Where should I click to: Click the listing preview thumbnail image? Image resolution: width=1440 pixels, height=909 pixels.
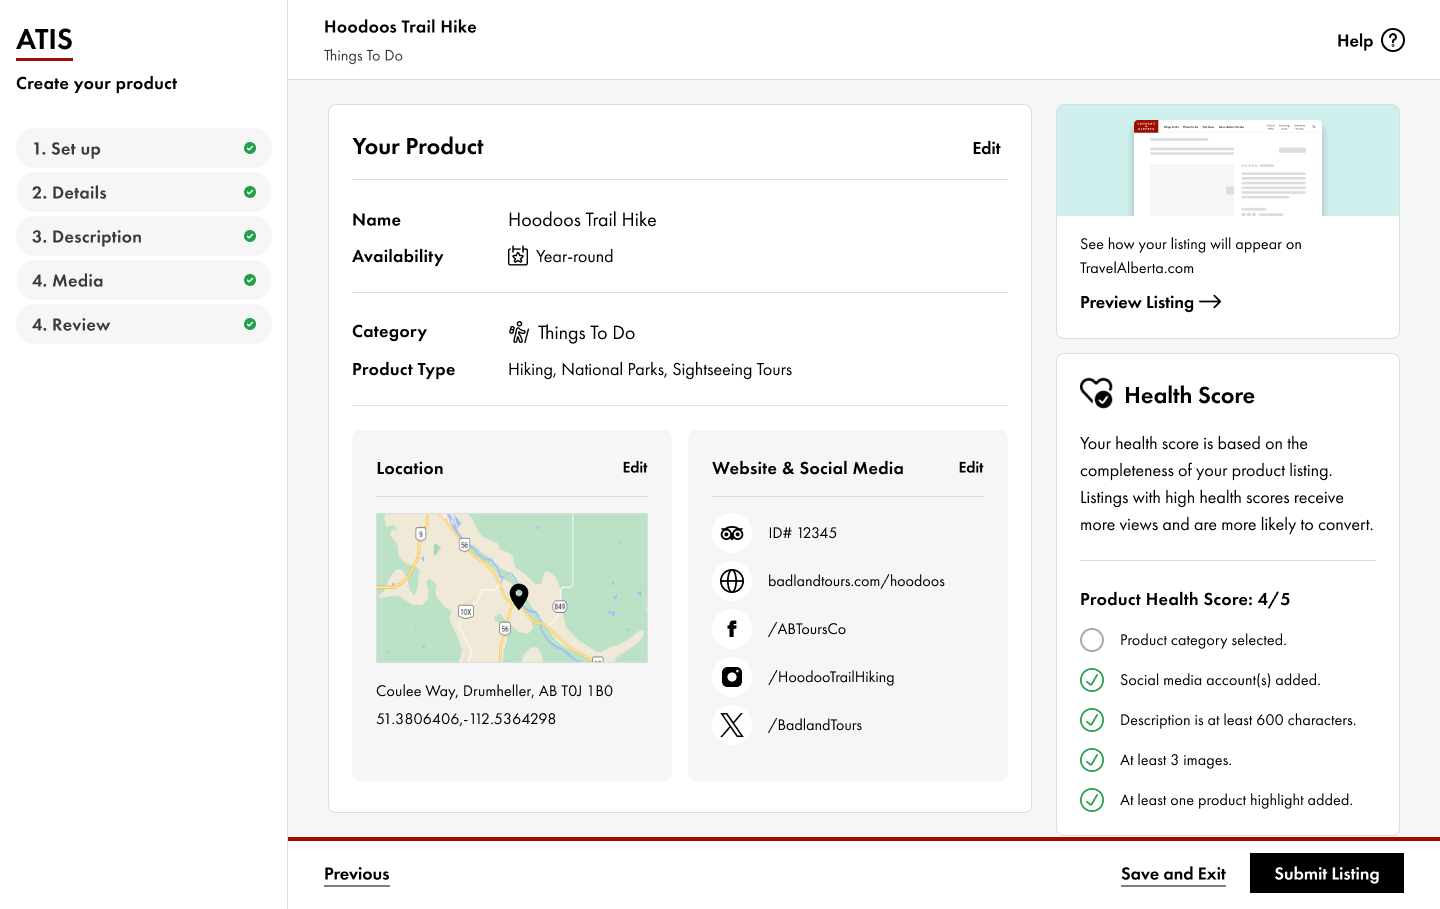click(1228, 160)
